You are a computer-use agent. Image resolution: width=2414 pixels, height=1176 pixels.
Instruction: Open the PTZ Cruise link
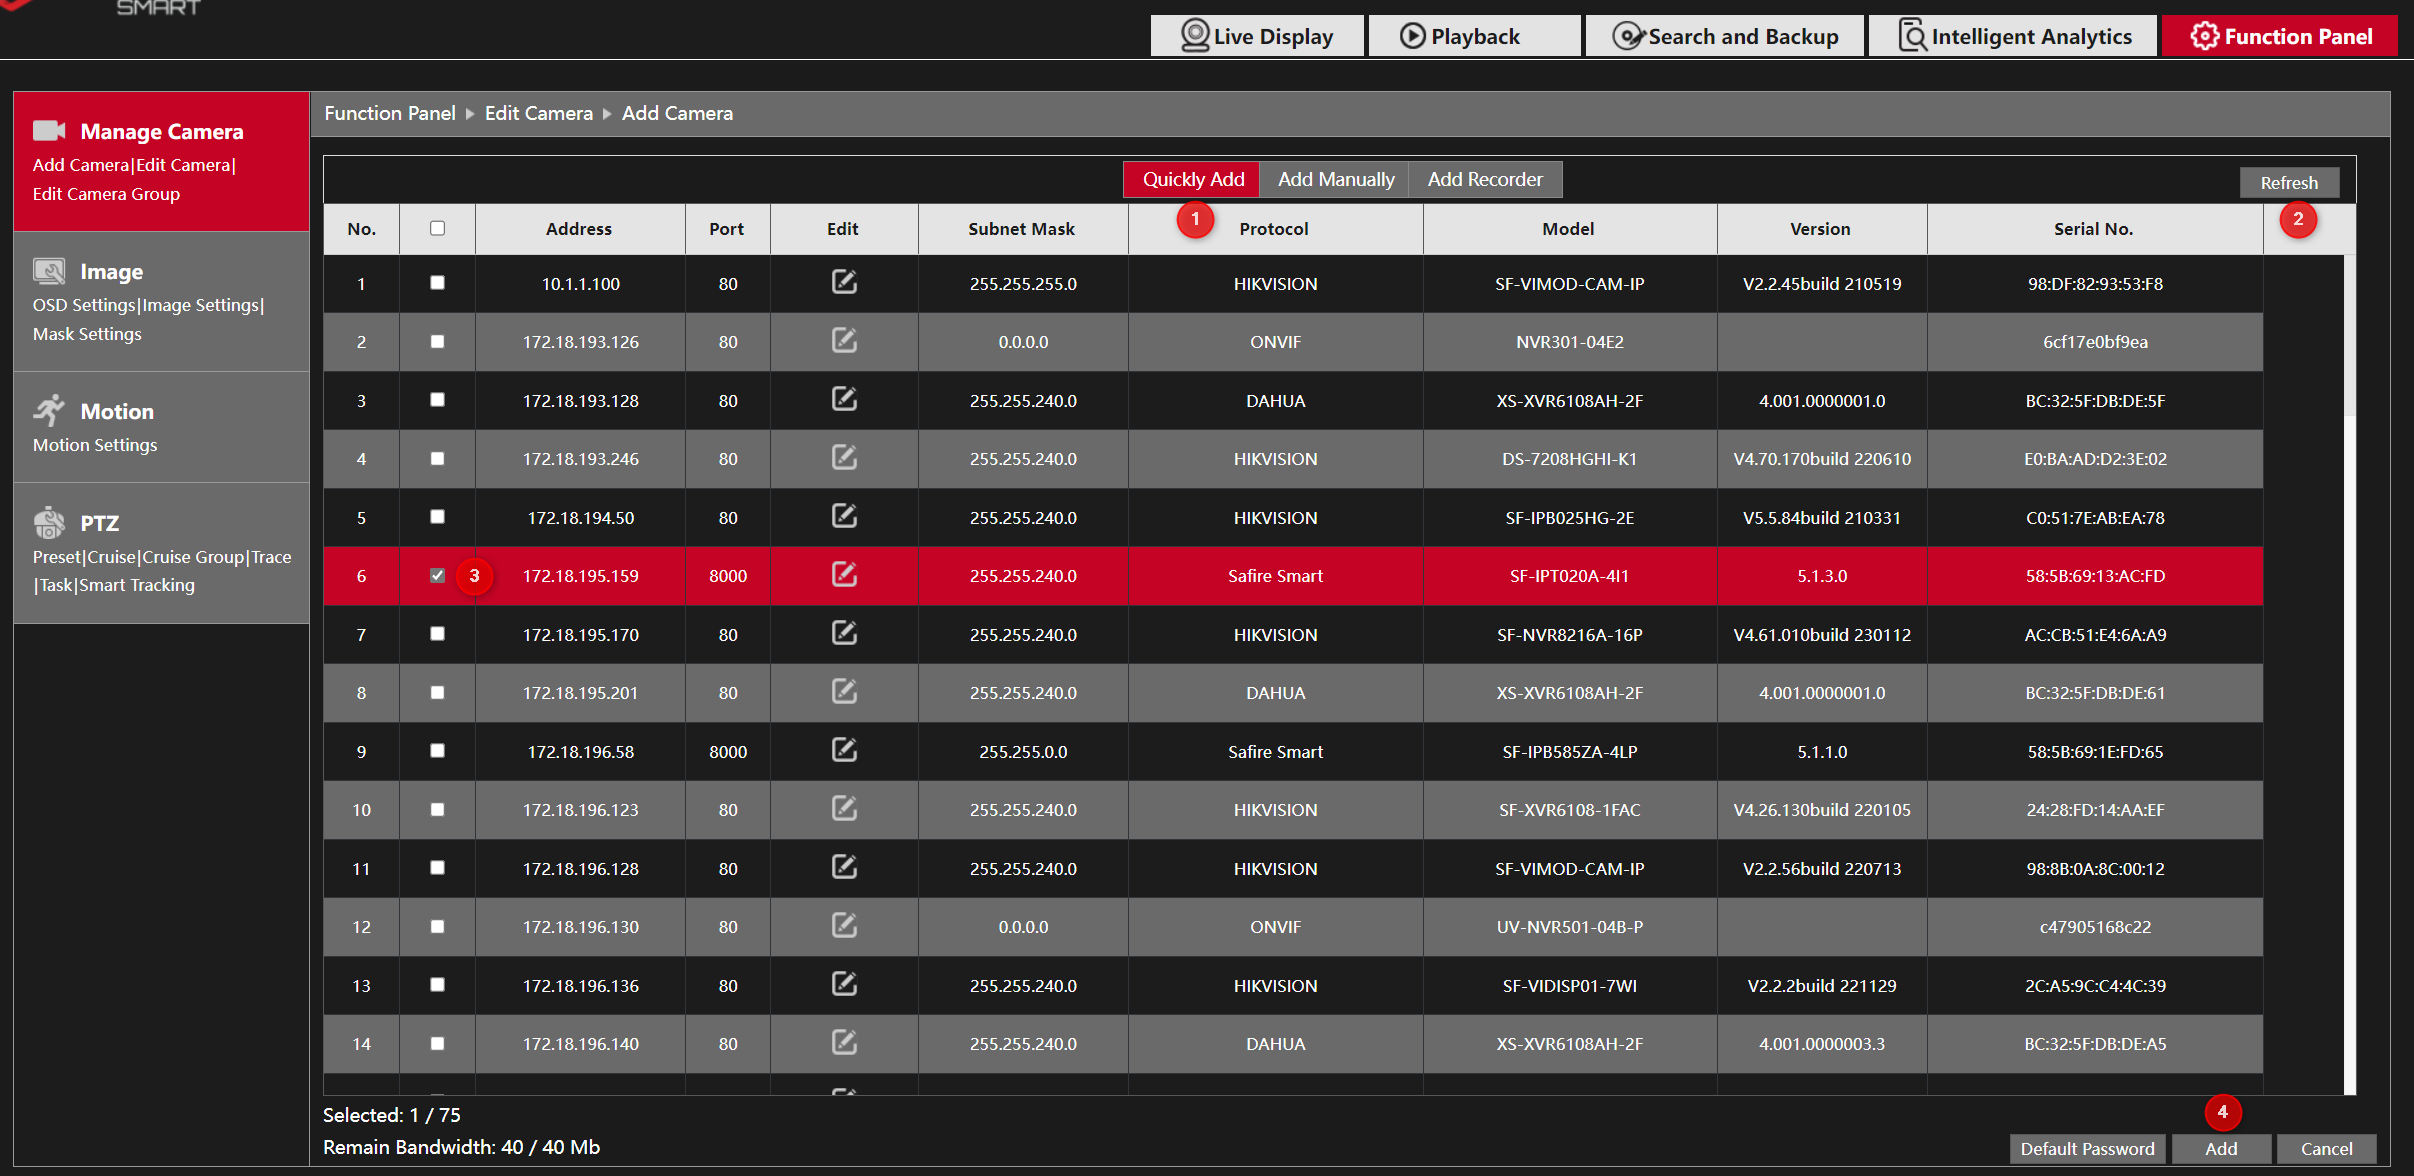point(112,557)
